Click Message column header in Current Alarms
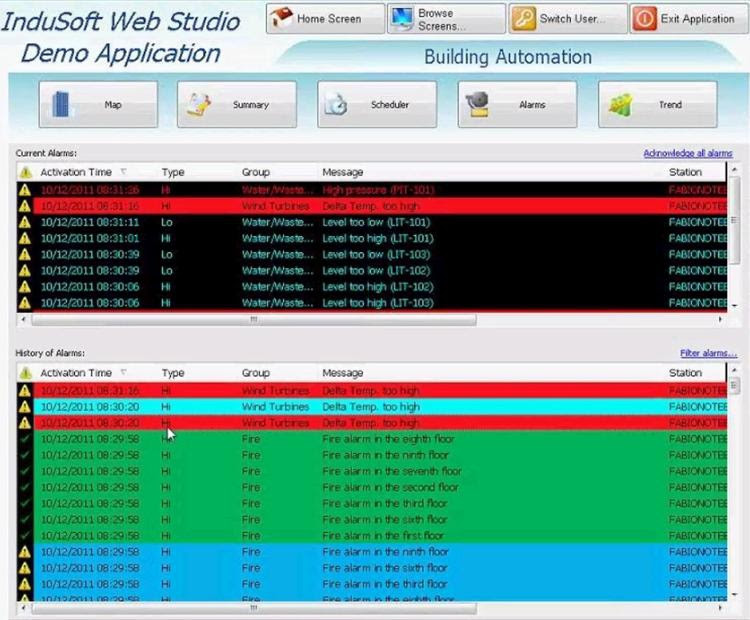Screen dimensions: 750x620 pos(342,172)
